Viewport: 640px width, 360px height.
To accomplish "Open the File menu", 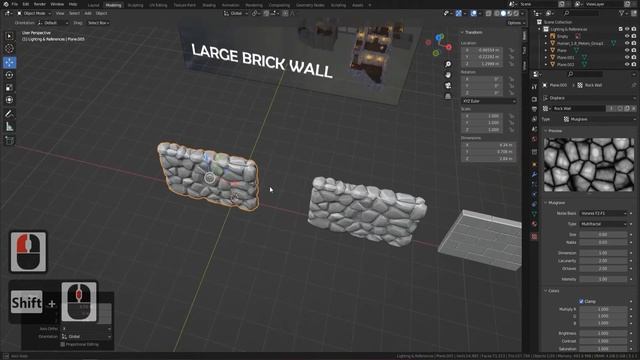I will pos(15,4).
